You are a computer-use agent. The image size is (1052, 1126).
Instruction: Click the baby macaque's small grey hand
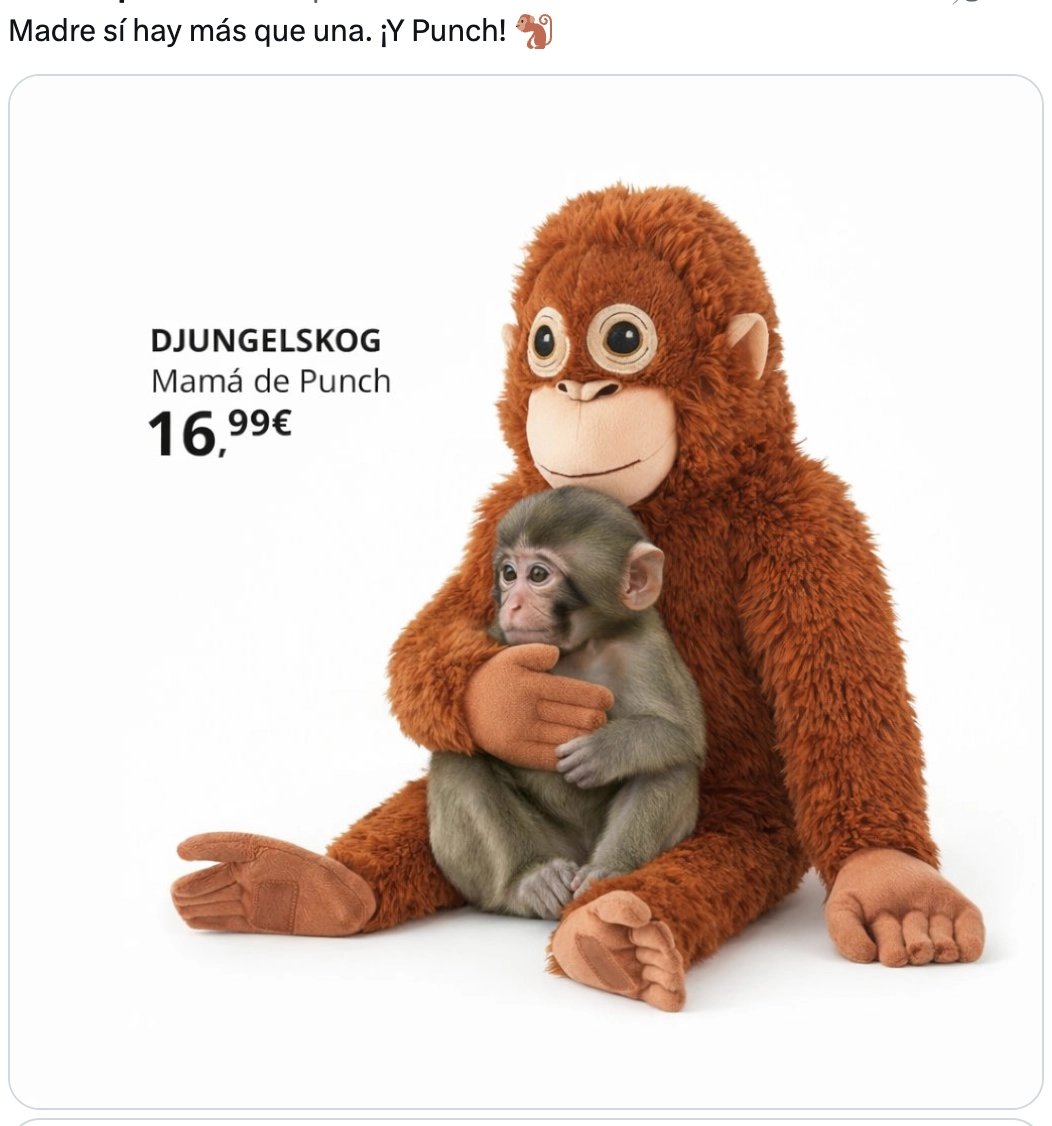(583, 761)
